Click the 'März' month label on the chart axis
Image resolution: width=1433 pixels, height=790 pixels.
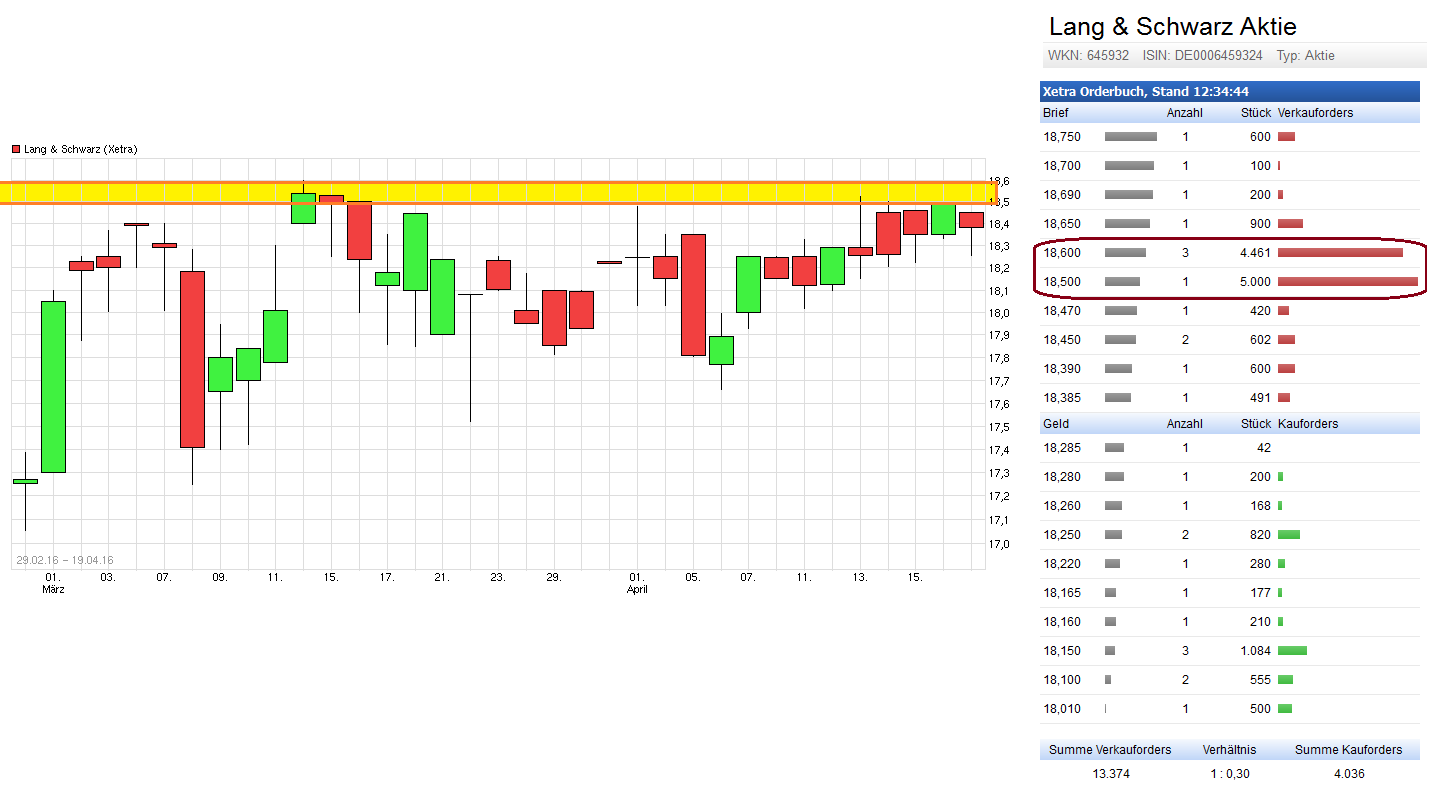pos(53,590)
